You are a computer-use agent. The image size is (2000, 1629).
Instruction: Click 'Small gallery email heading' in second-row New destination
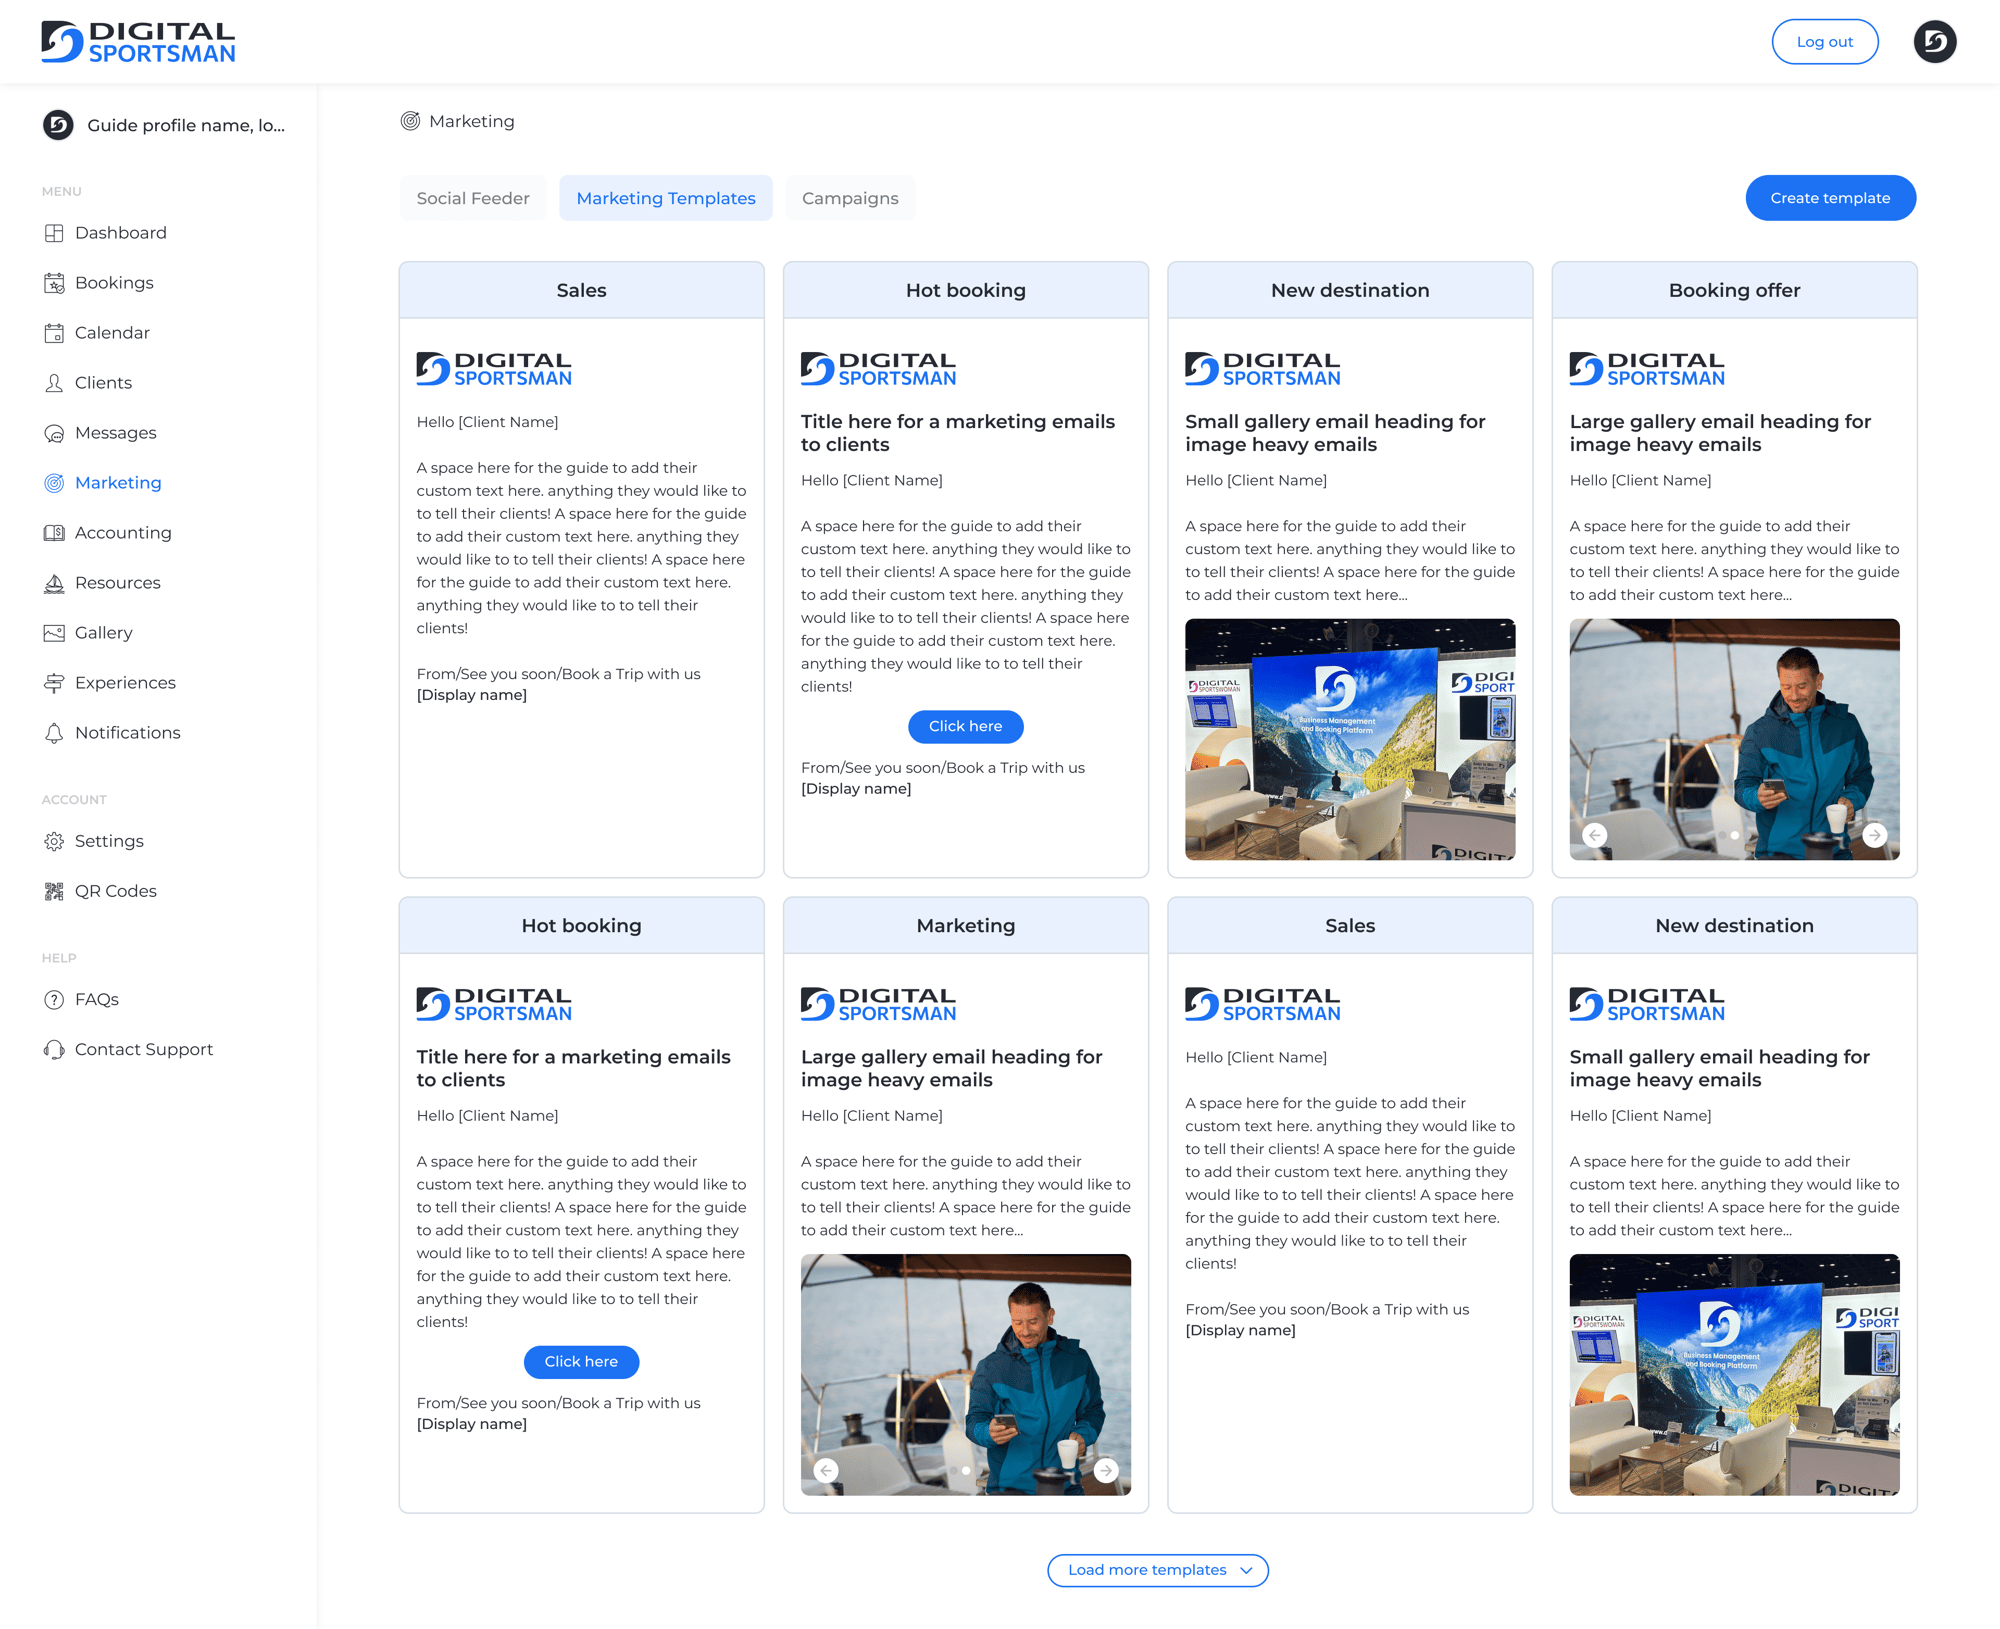coord(1719,1068)
